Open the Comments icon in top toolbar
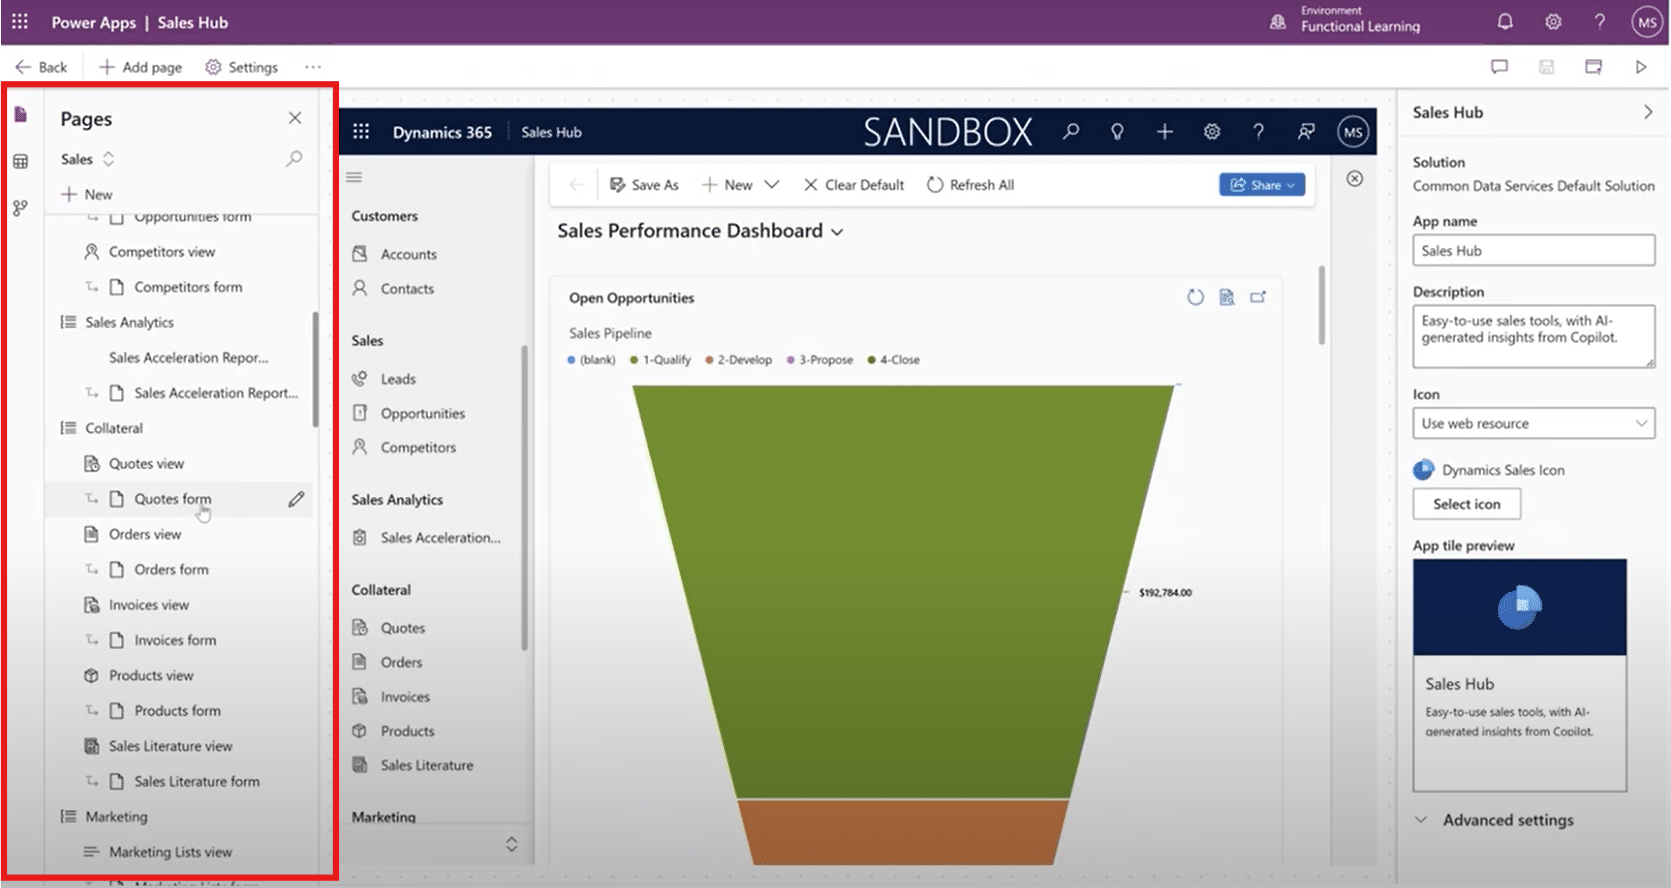 (x=1499, y=67)
